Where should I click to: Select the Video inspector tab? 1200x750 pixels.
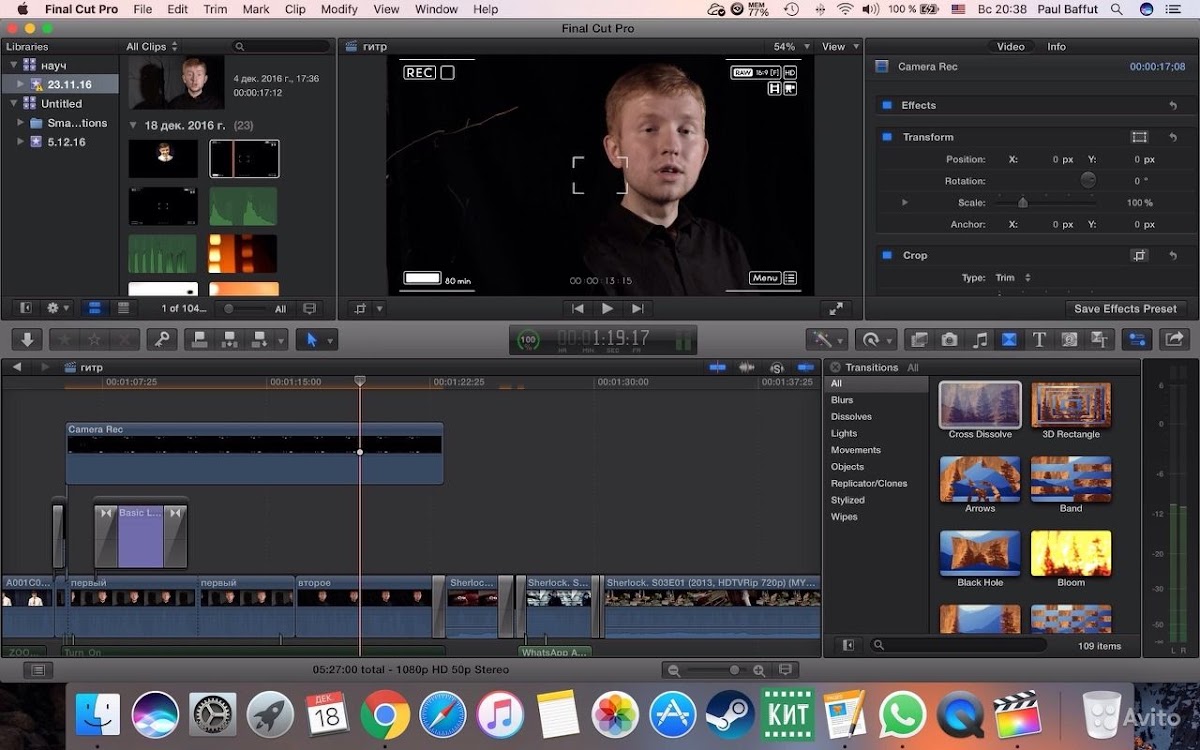click(x=1010, y=46)
